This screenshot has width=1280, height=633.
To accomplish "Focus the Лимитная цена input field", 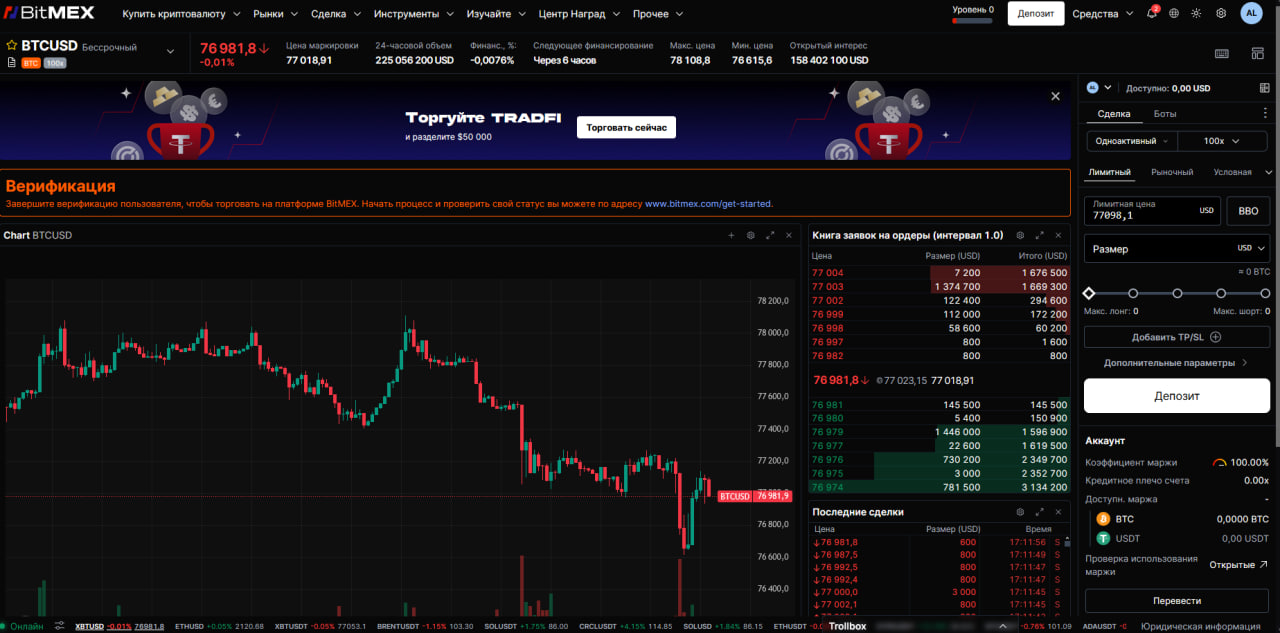I will (x=1153, y=212).
